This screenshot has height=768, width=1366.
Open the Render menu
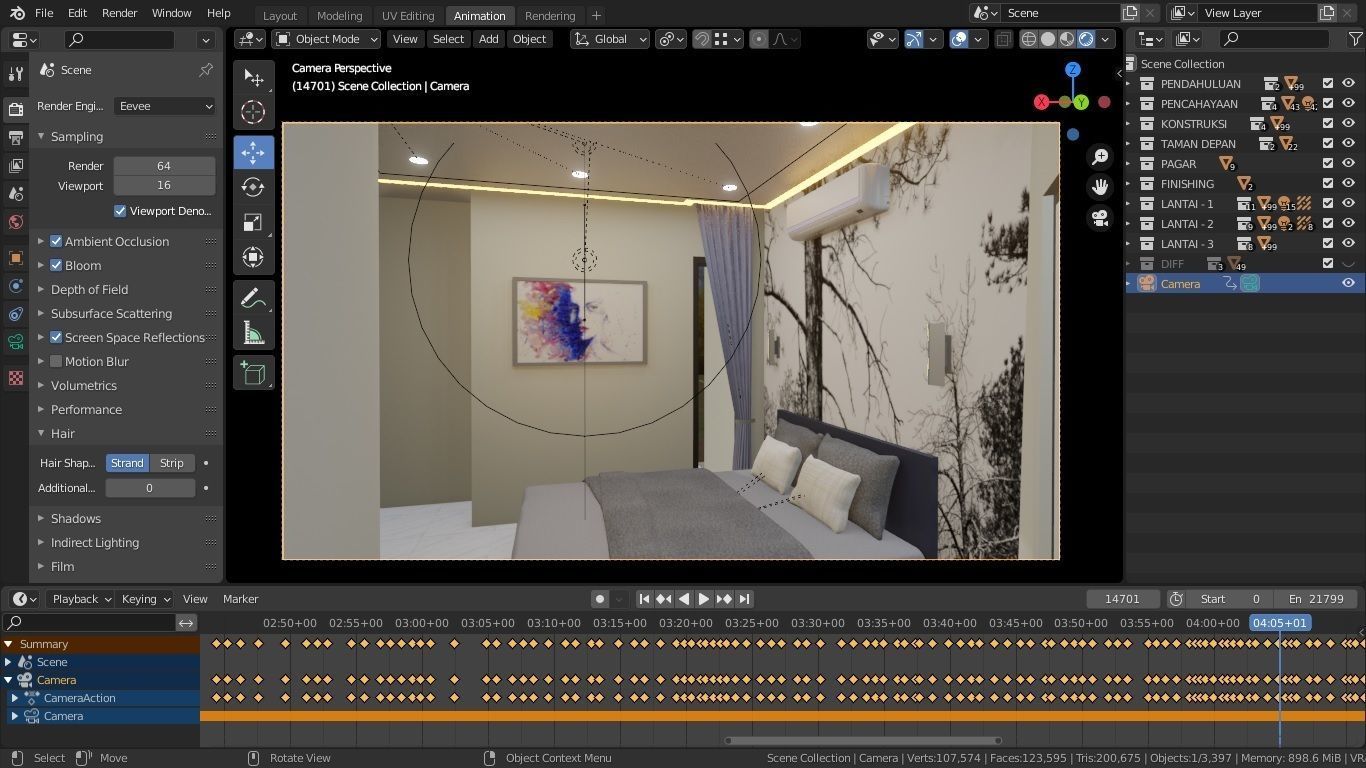pos(119,13)
